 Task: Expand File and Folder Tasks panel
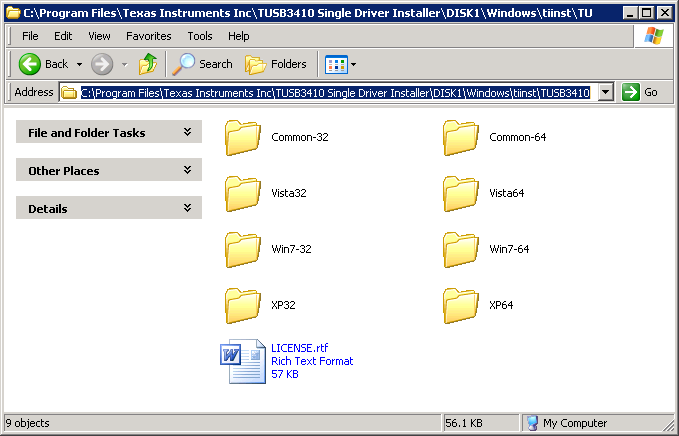[x=109, y=132]
